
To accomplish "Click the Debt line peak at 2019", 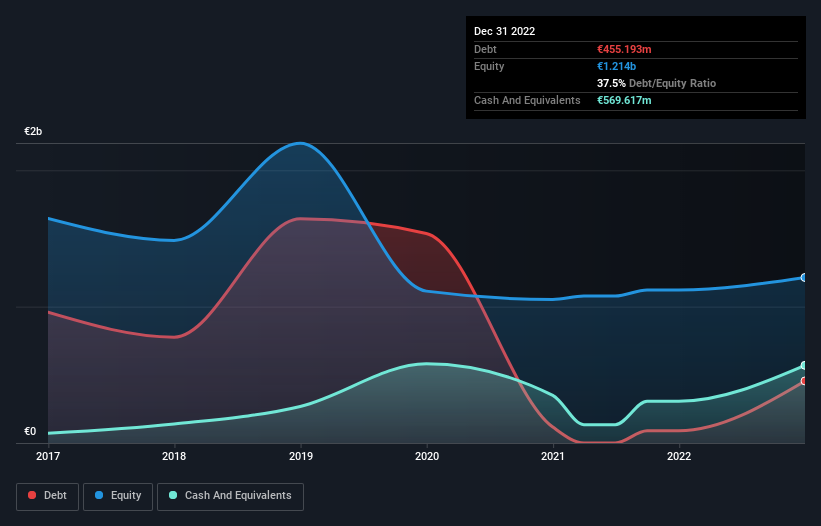I will coord(299,218).
